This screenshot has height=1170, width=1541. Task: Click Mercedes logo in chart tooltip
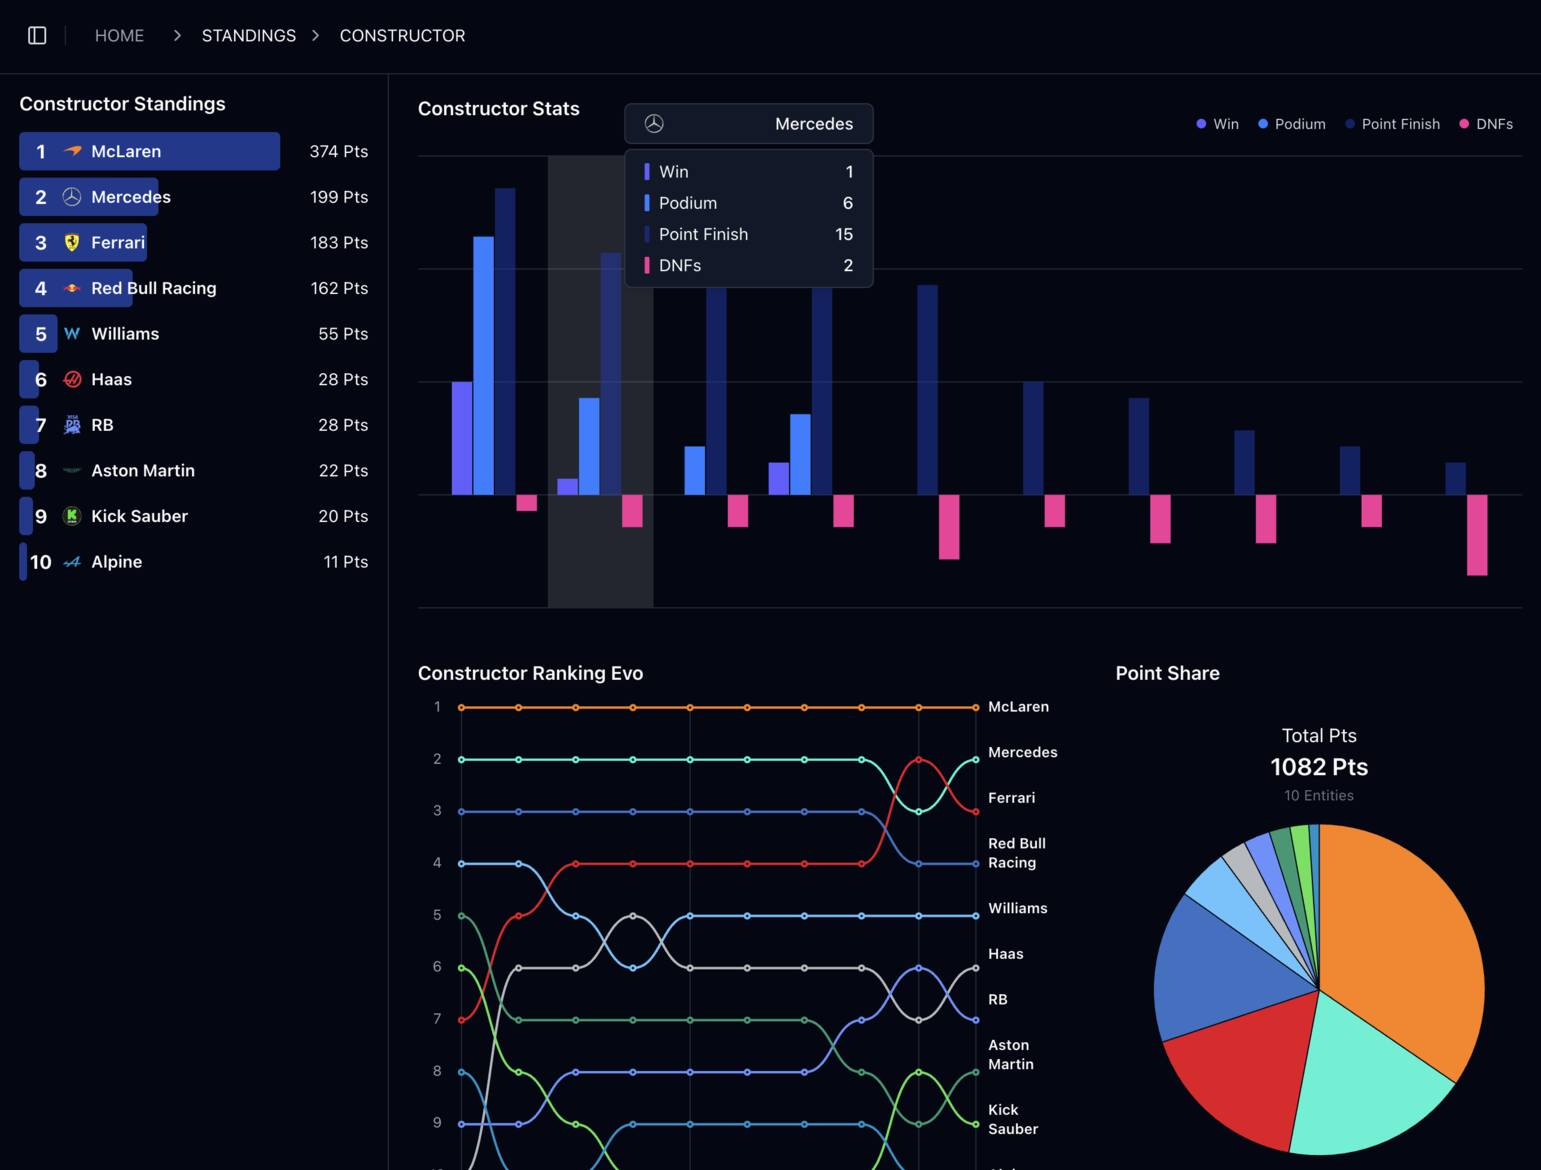coord(654,124)
